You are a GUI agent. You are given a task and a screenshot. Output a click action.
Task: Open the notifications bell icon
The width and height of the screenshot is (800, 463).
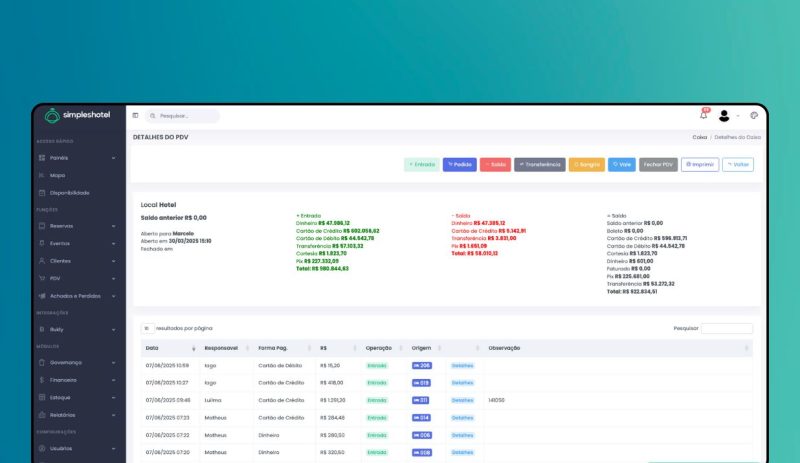coord(703,116)
